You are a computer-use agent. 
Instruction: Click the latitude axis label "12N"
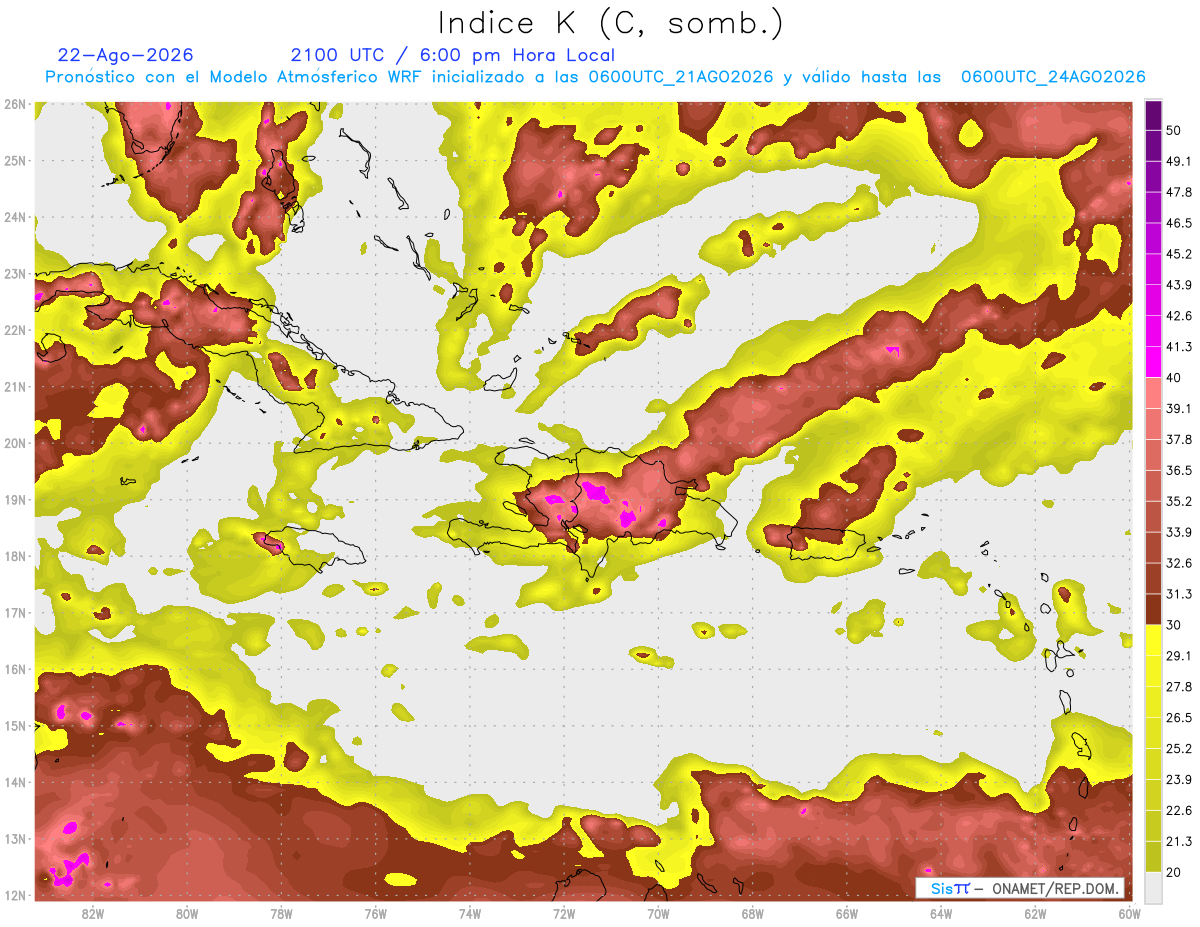pos(15,895)
